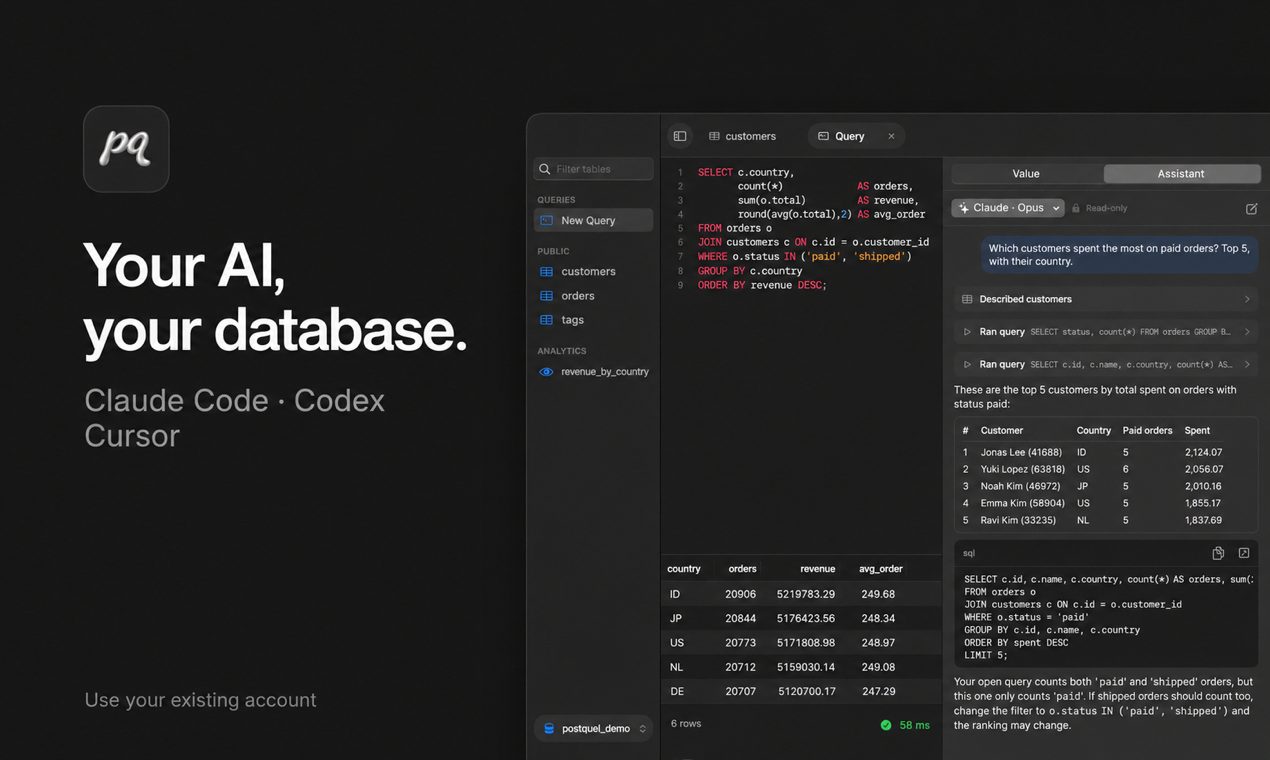1270x760 pixels.
Task: Open the postquel_demo connection switcher
Action: pos(594,728)
